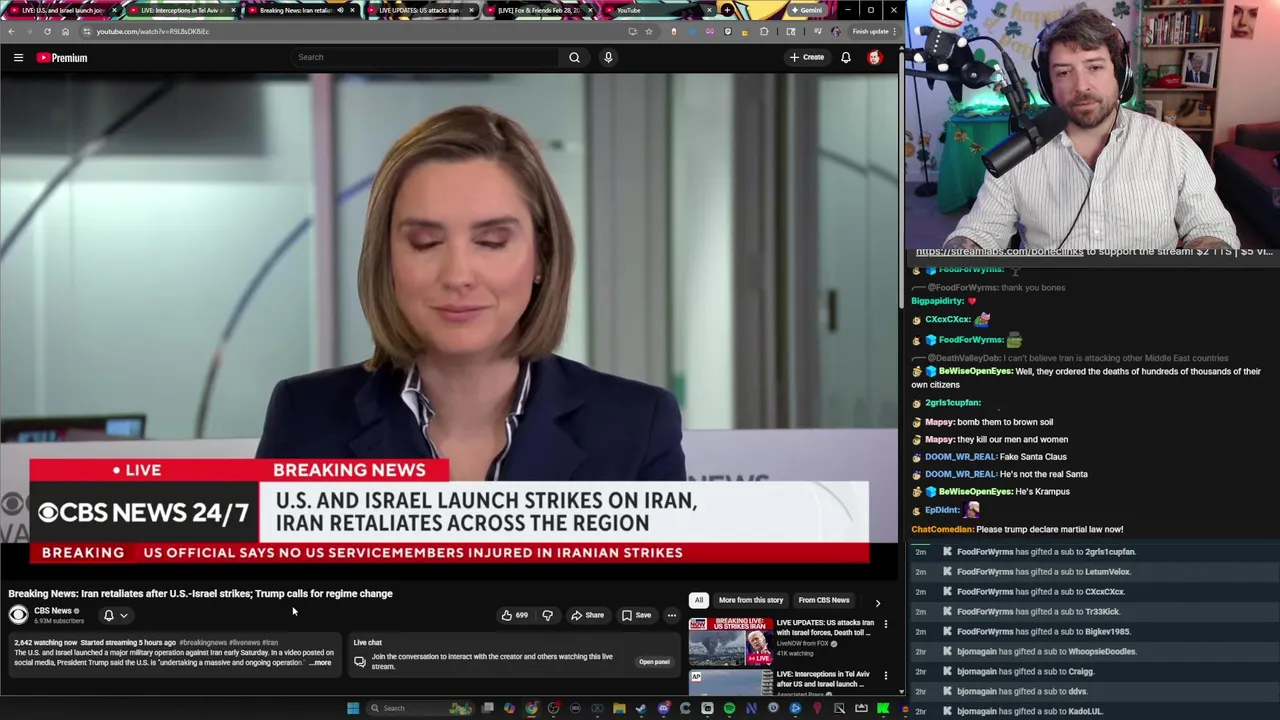Open the YouTube guide hamburger menu

[18, 58]
